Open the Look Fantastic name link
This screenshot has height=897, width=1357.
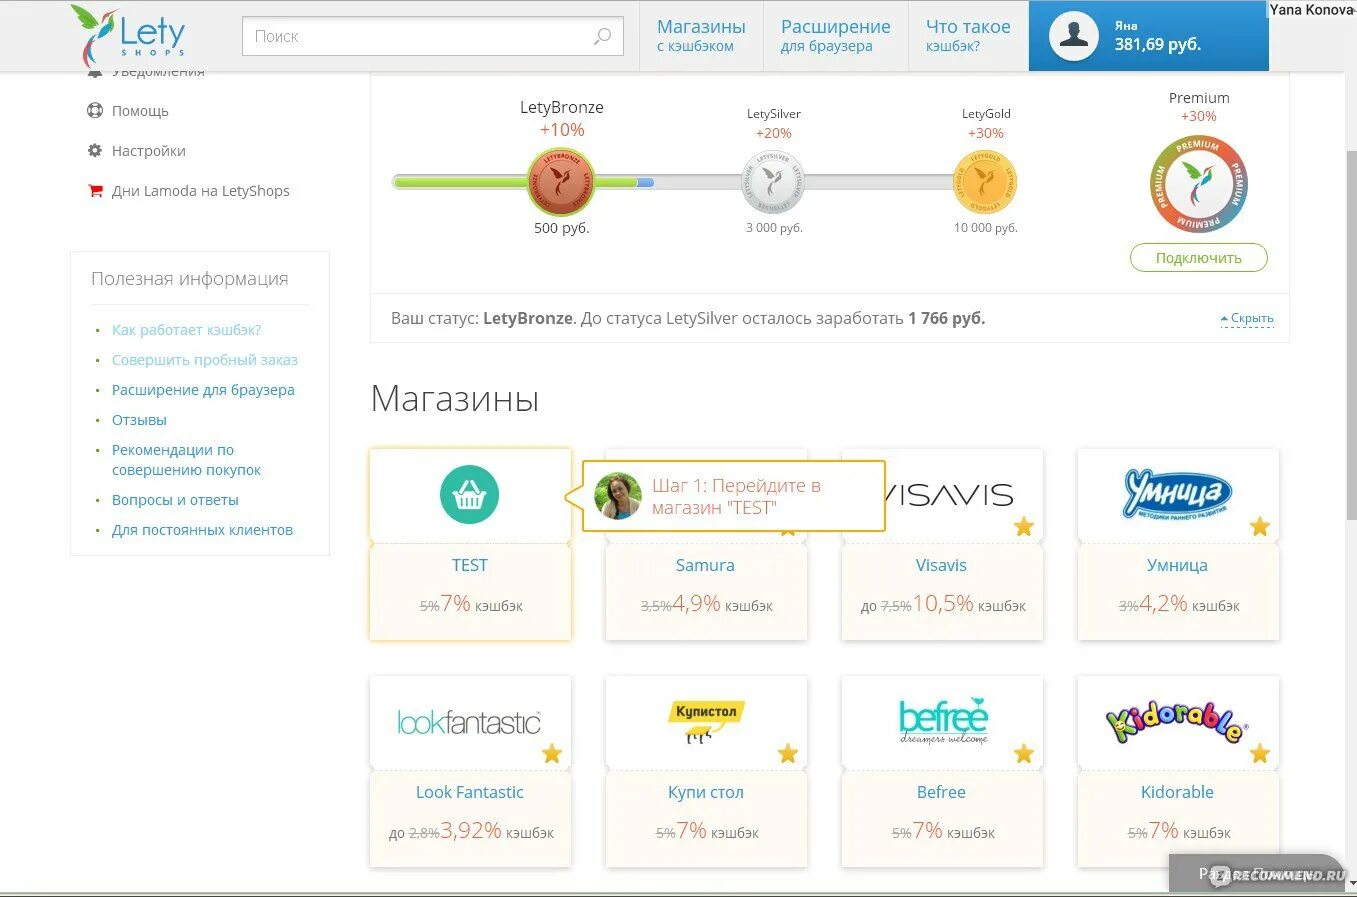(469, 792)
